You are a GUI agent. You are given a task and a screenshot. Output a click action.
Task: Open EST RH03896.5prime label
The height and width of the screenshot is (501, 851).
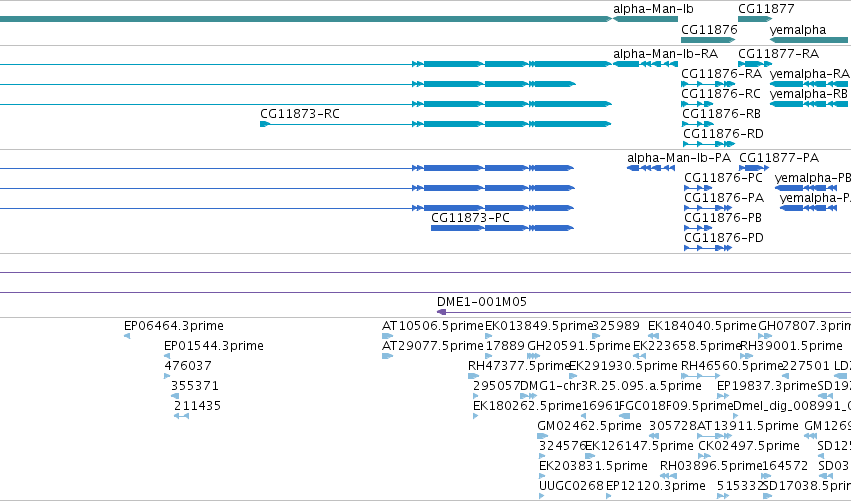711,466
